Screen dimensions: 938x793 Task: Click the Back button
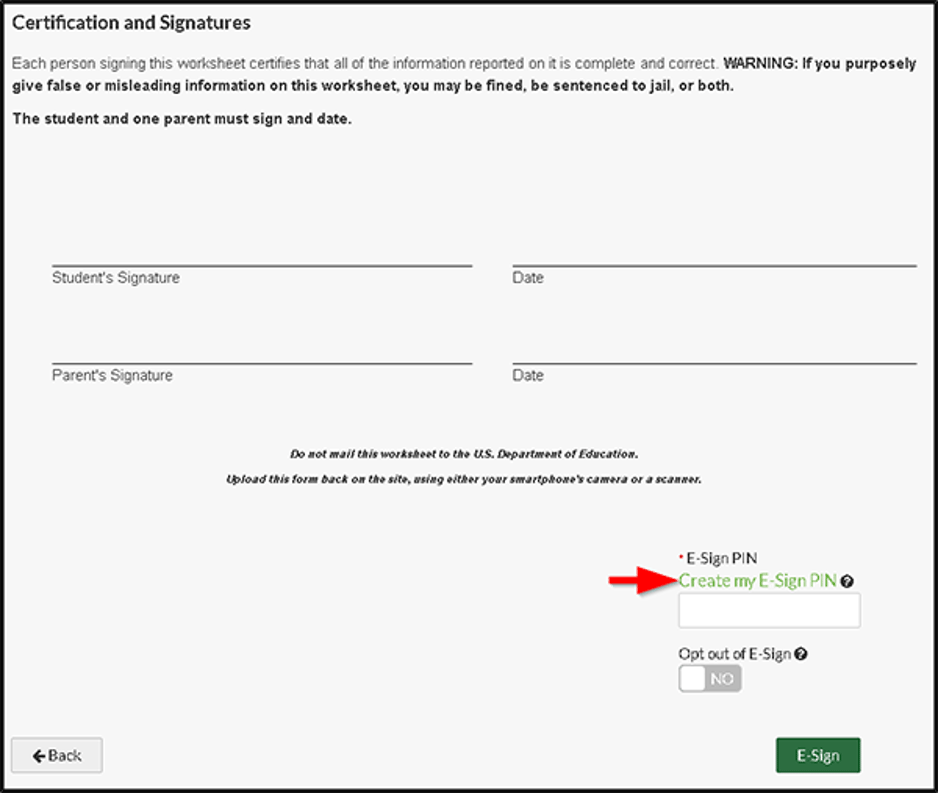(x=57, y=755)
